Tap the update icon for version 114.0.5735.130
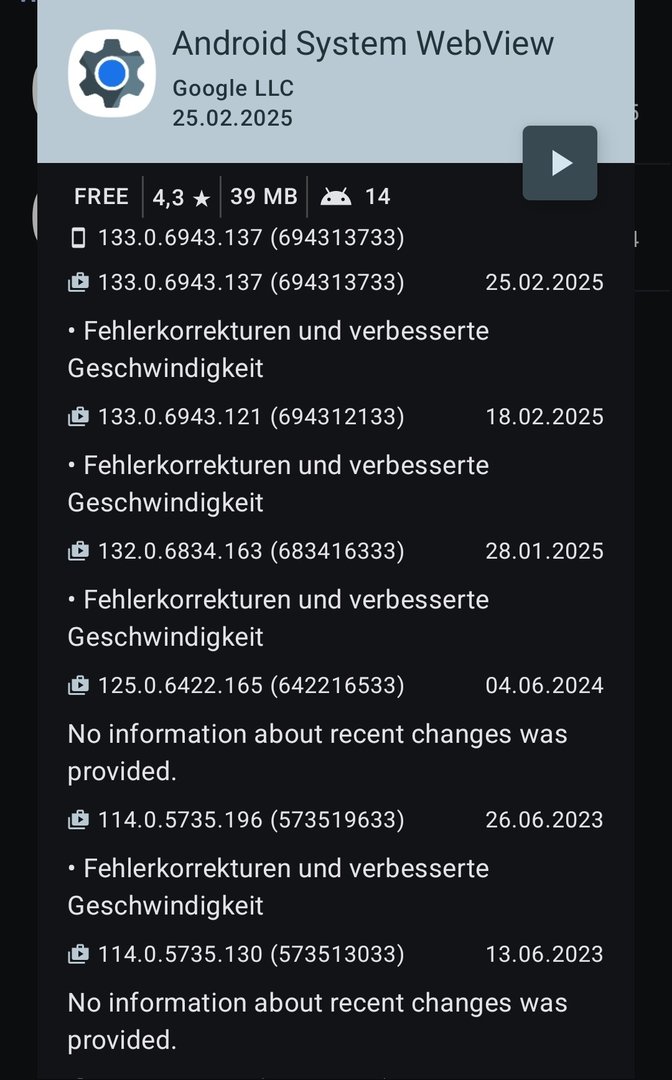This screenshot has height=1080, width=672. point(78,955)
